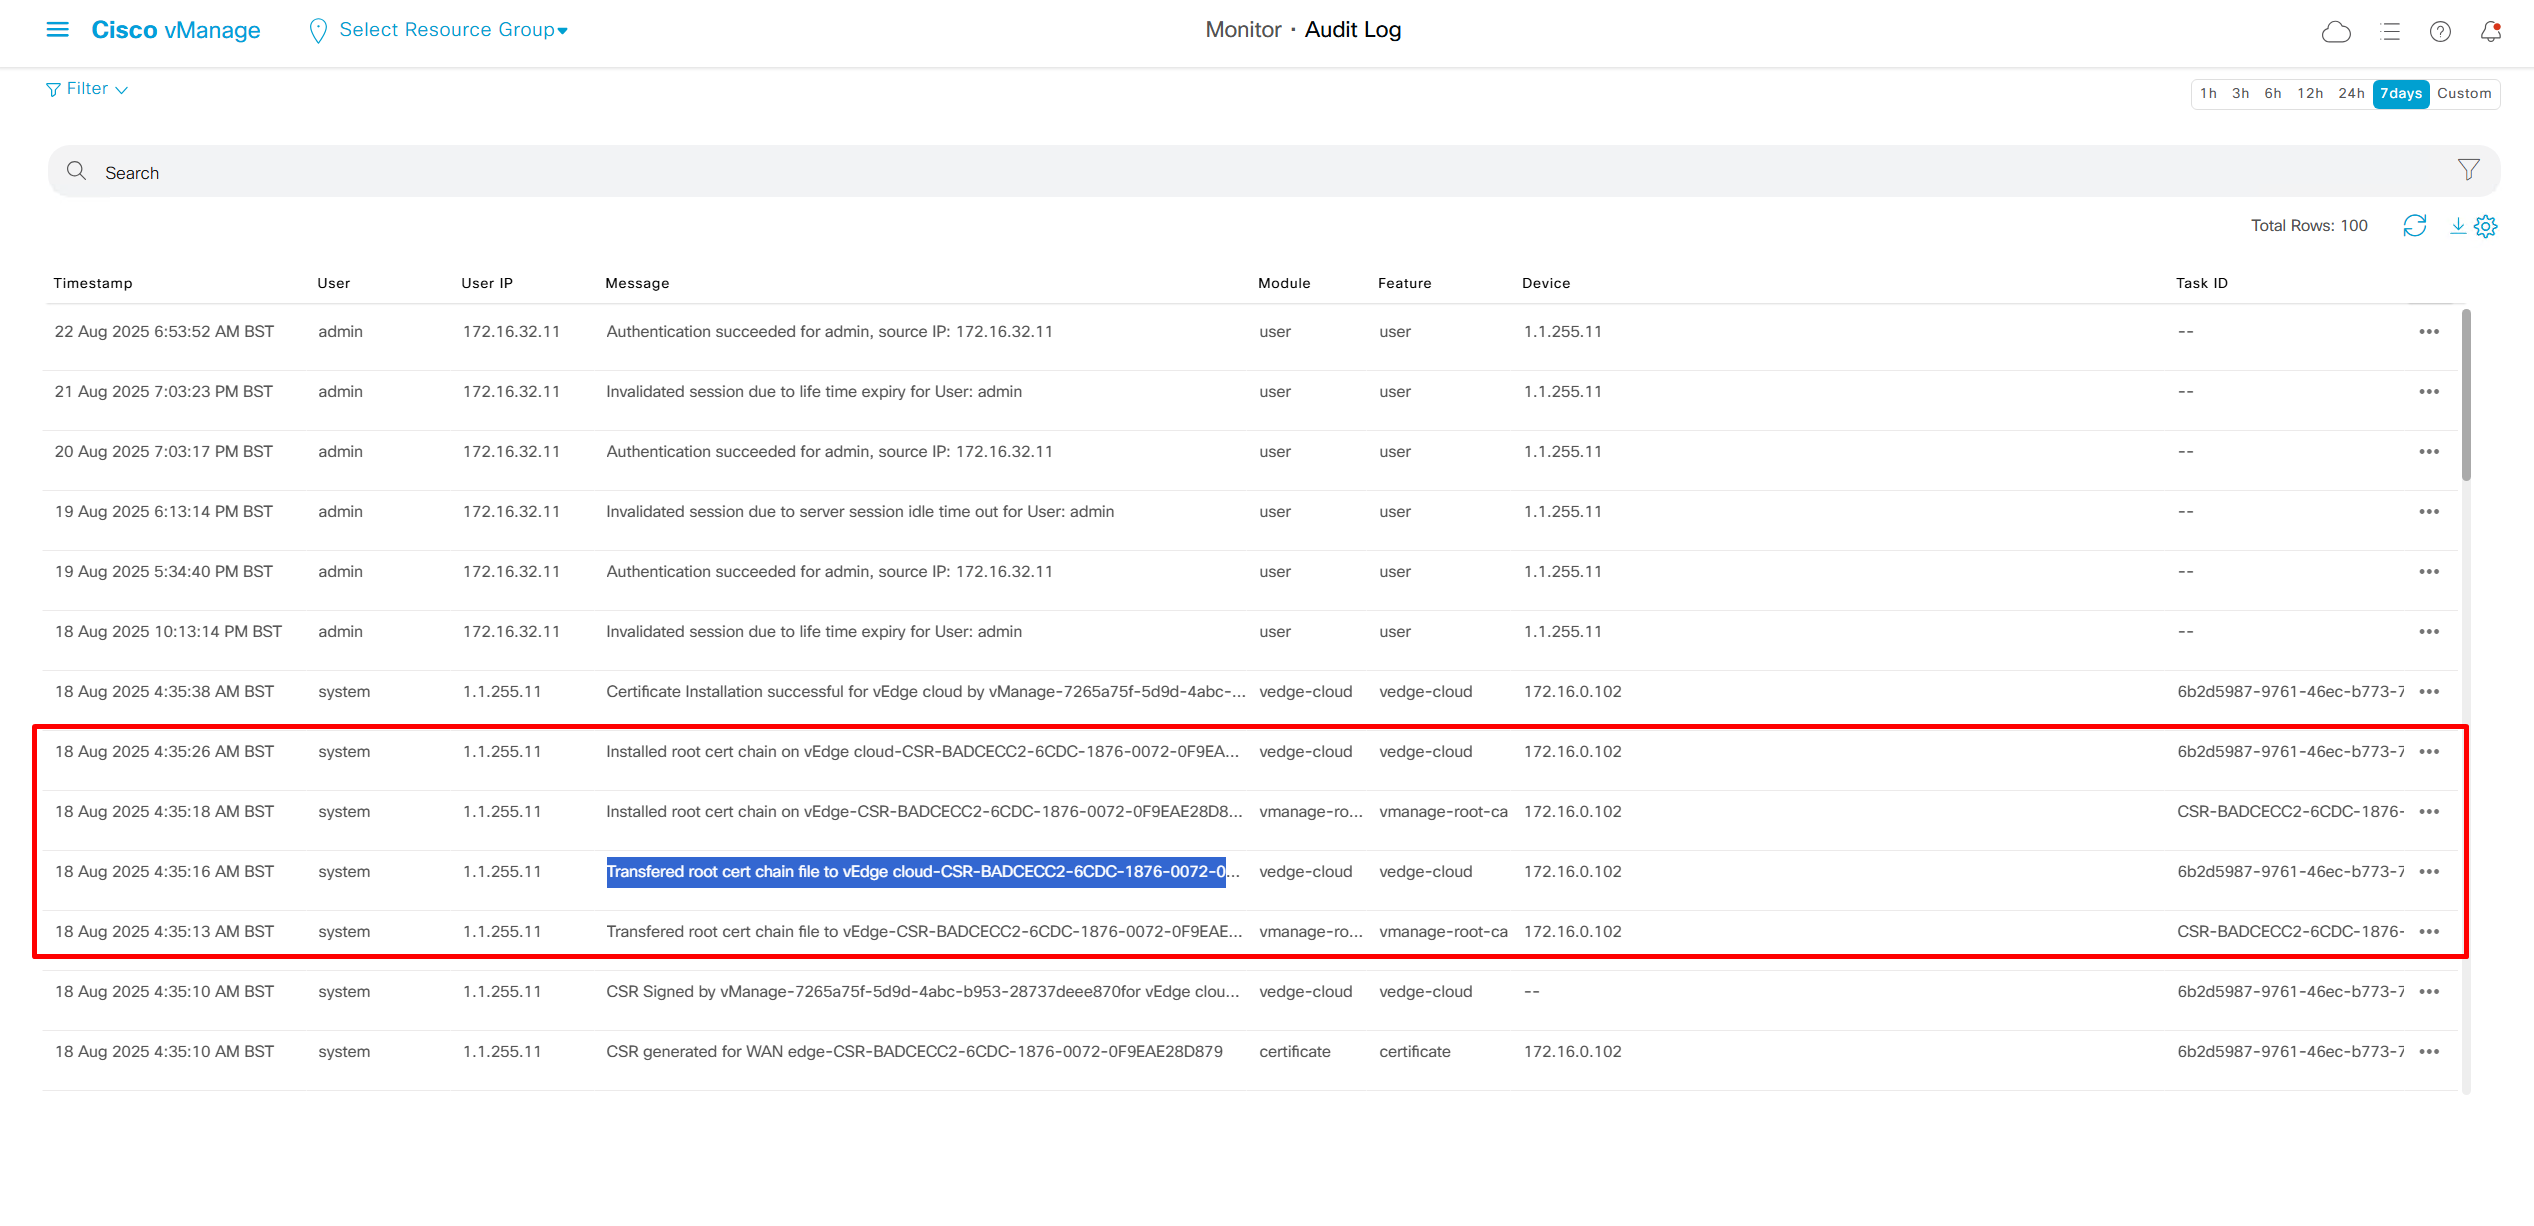Open the help question mark icon
The width and height of the screenshot is (2534, 1226).
2440,32
